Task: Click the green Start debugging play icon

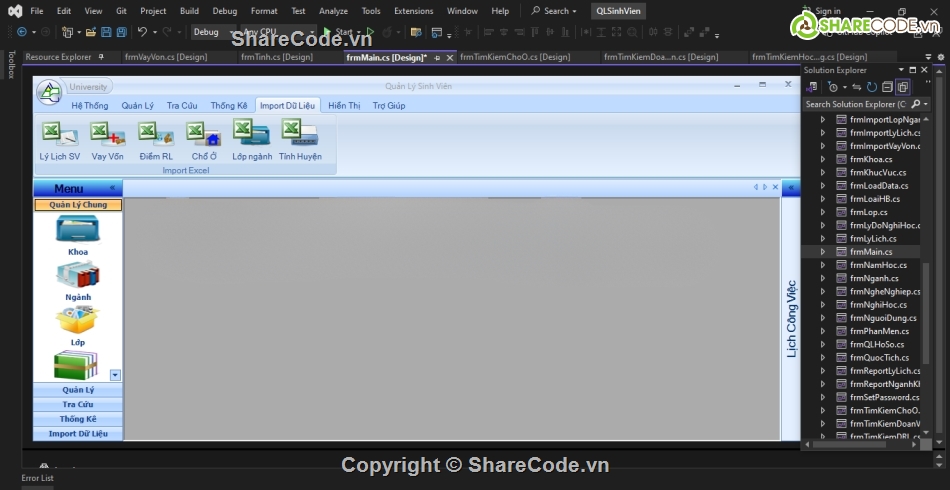Action: click(327, 32)
